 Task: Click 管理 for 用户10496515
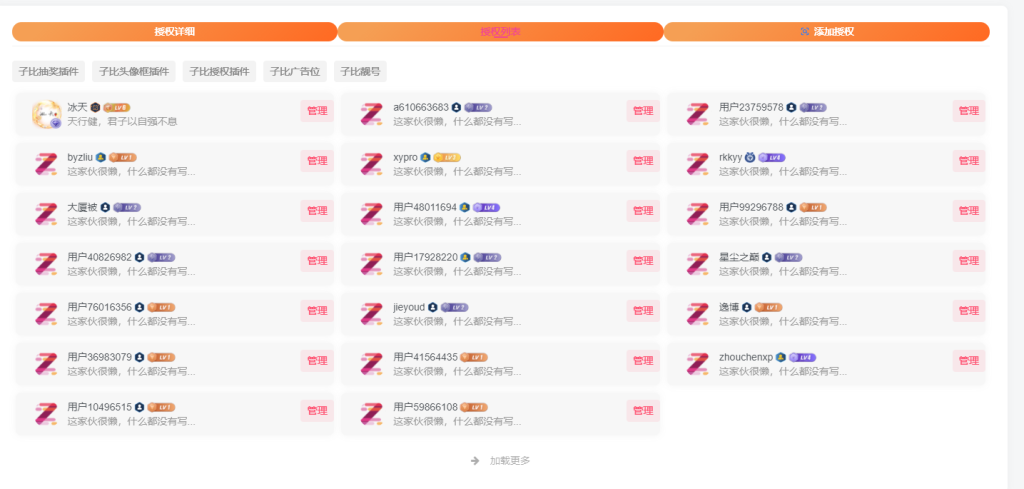click(x=317, y=411)
